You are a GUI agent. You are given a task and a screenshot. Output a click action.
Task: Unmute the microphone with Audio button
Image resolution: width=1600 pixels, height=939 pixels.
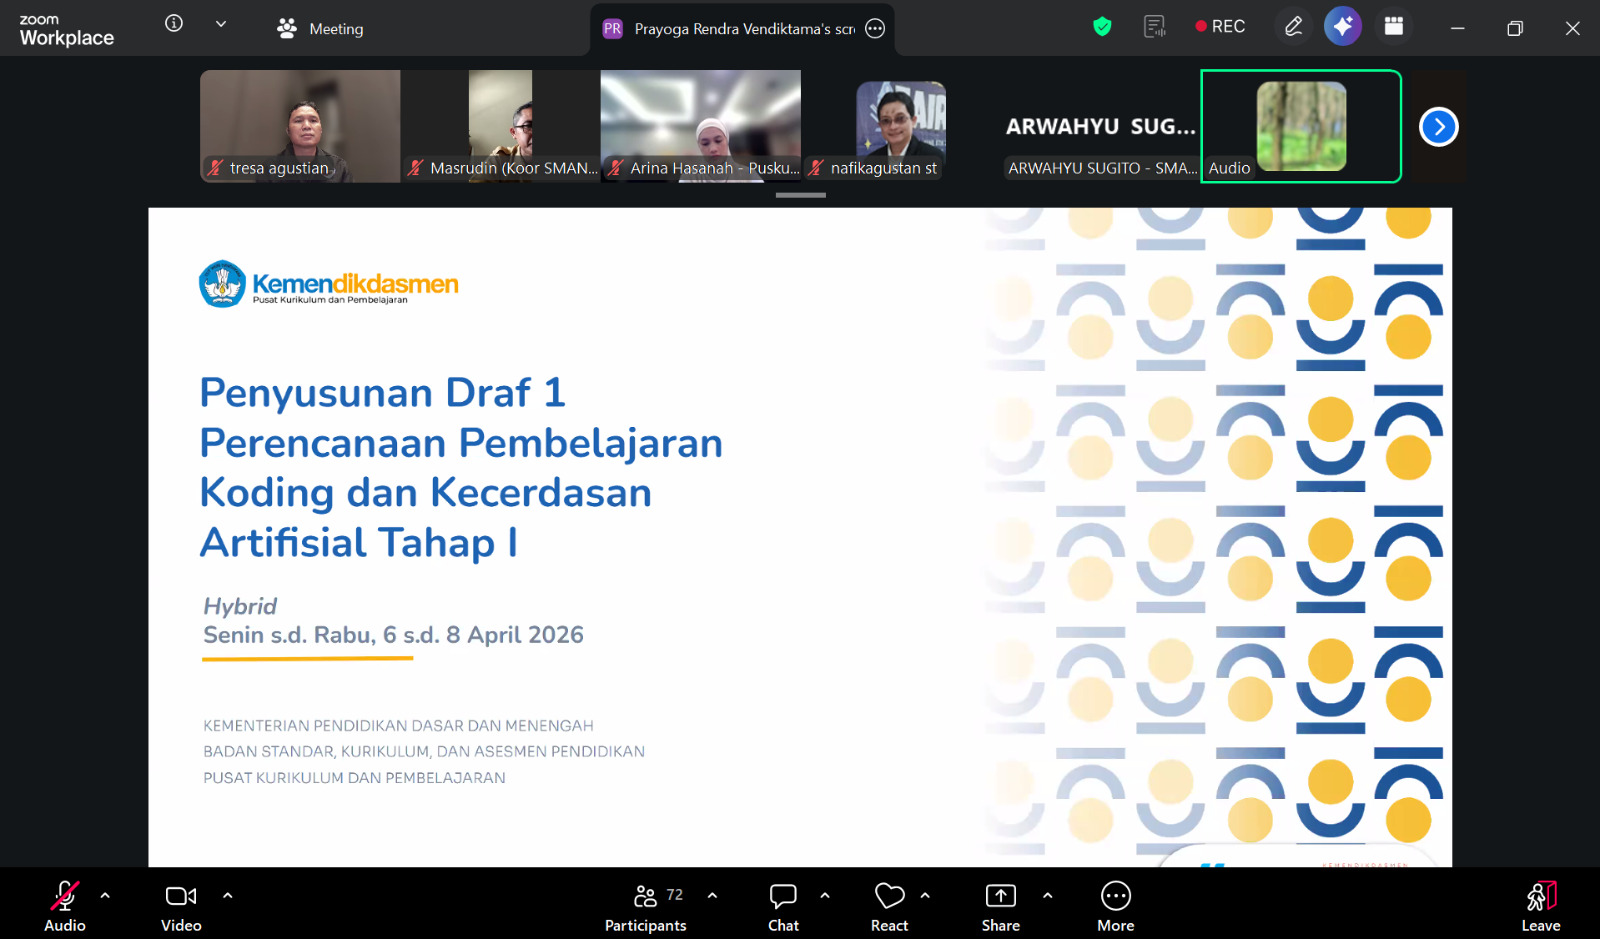click(65, 906)
